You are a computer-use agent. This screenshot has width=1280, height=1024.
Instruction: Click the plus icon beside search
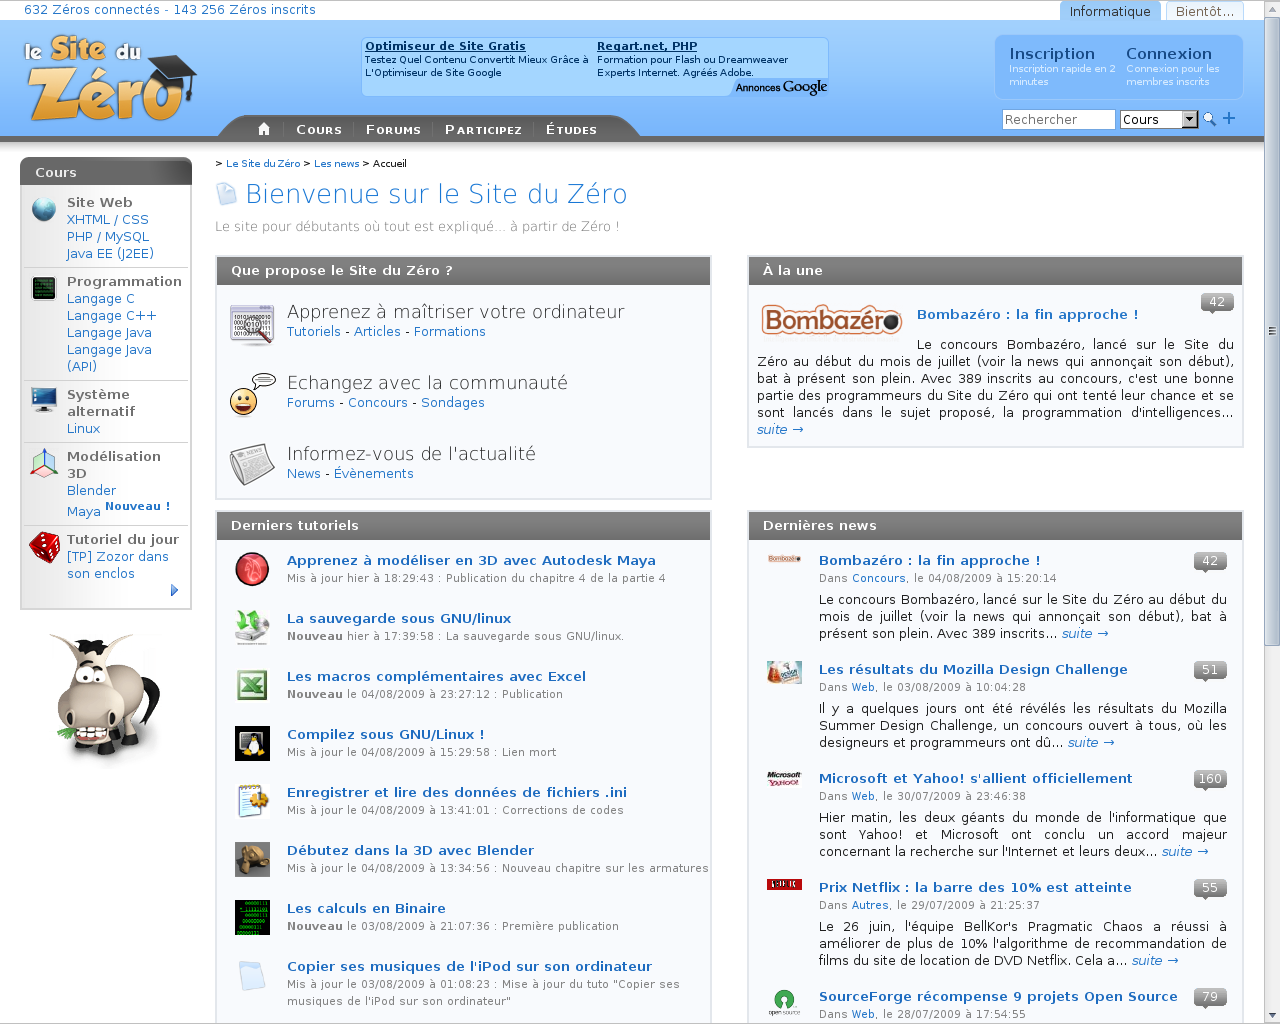(1229, 118)
